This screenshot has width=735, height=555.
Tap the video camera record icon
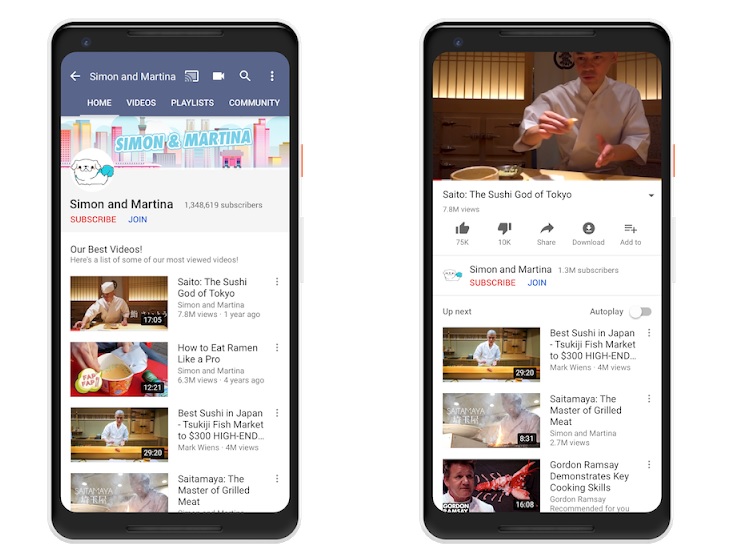click(x=218, y=76)
